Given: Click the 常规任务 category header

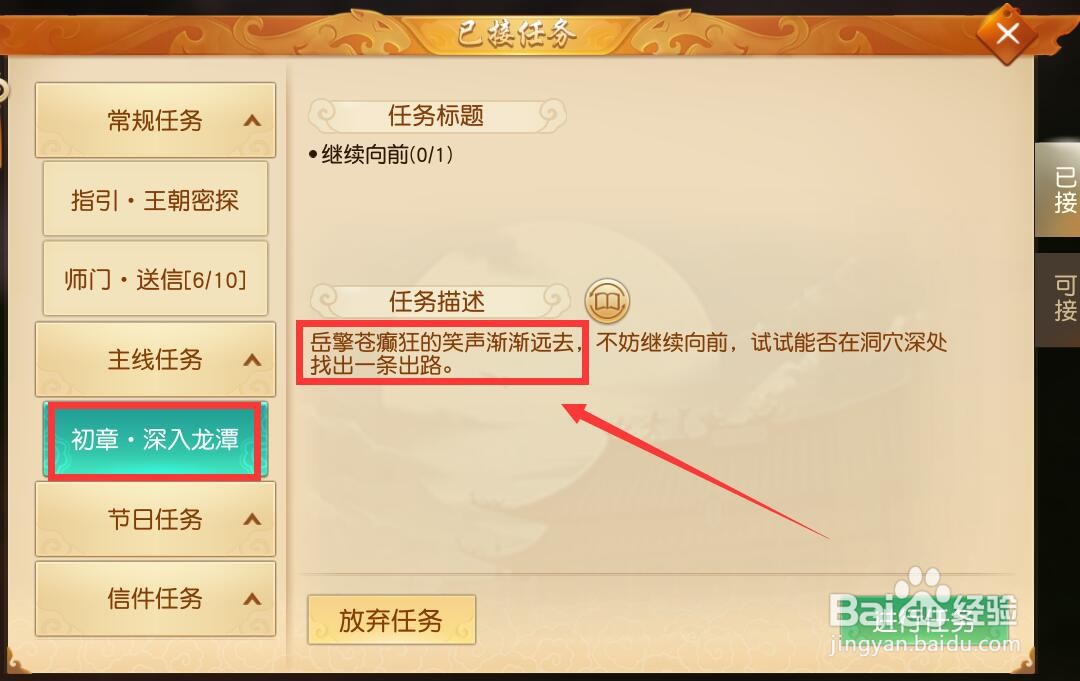Looking at the screenshot, I should click(155, 121).
